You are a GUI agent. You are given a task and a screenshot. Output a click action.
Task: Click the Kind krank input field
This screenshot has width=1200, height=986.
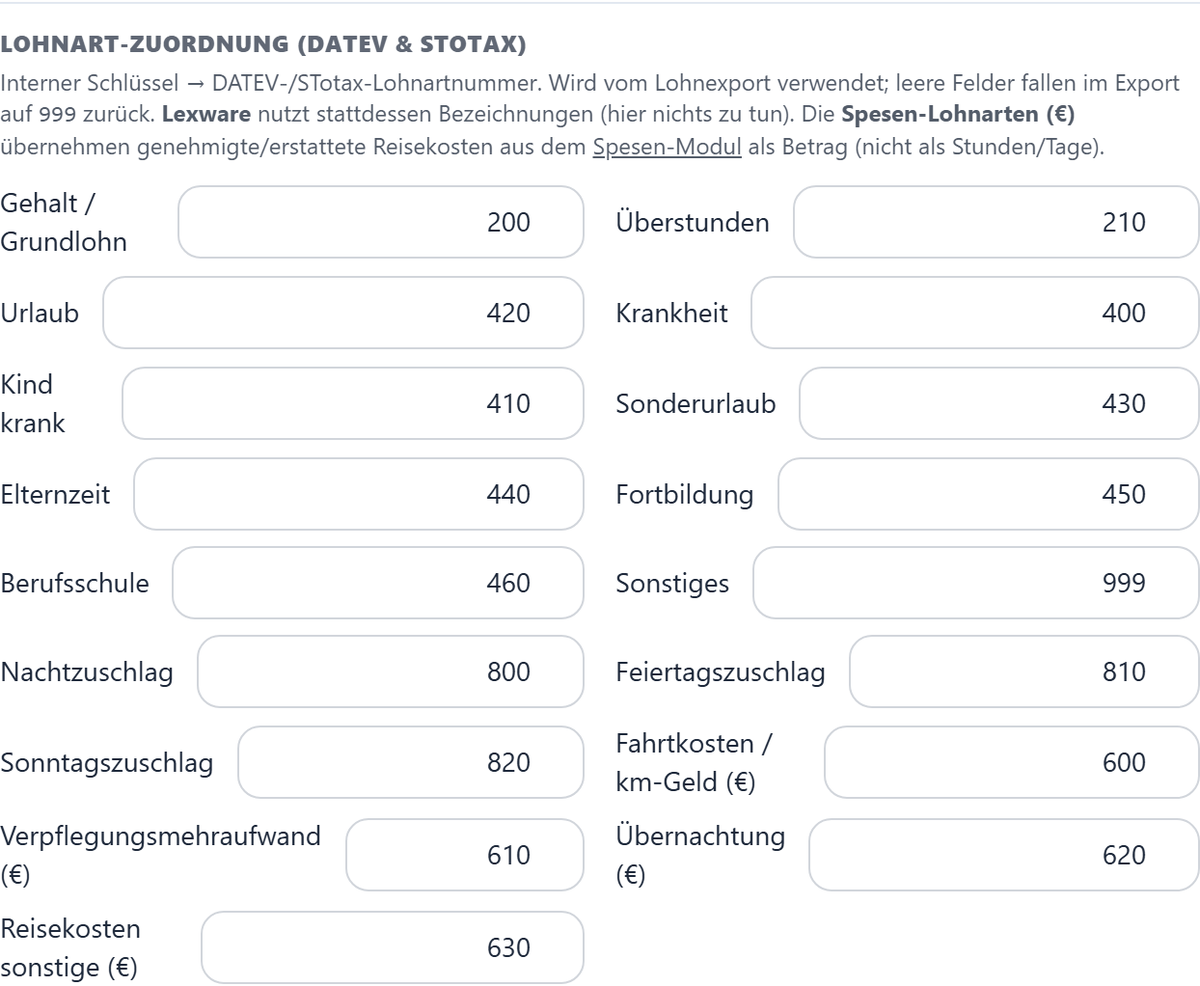[353, 404]
